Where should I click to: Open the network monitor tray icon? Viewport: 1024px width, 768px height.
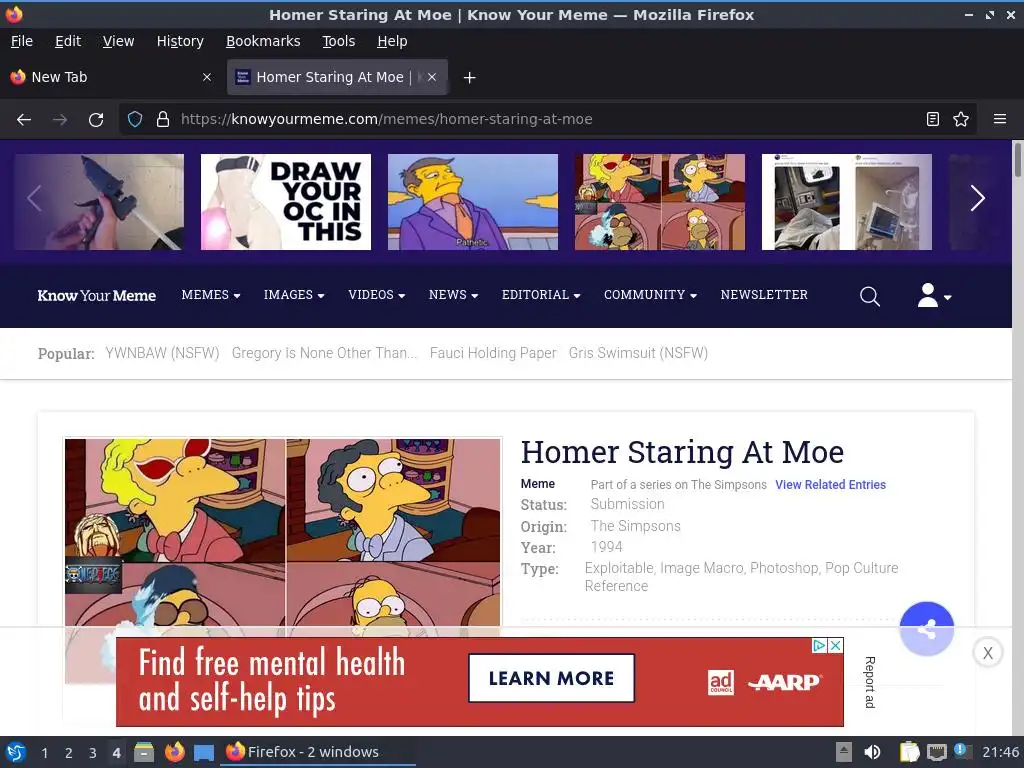click(x=936, y=752)
